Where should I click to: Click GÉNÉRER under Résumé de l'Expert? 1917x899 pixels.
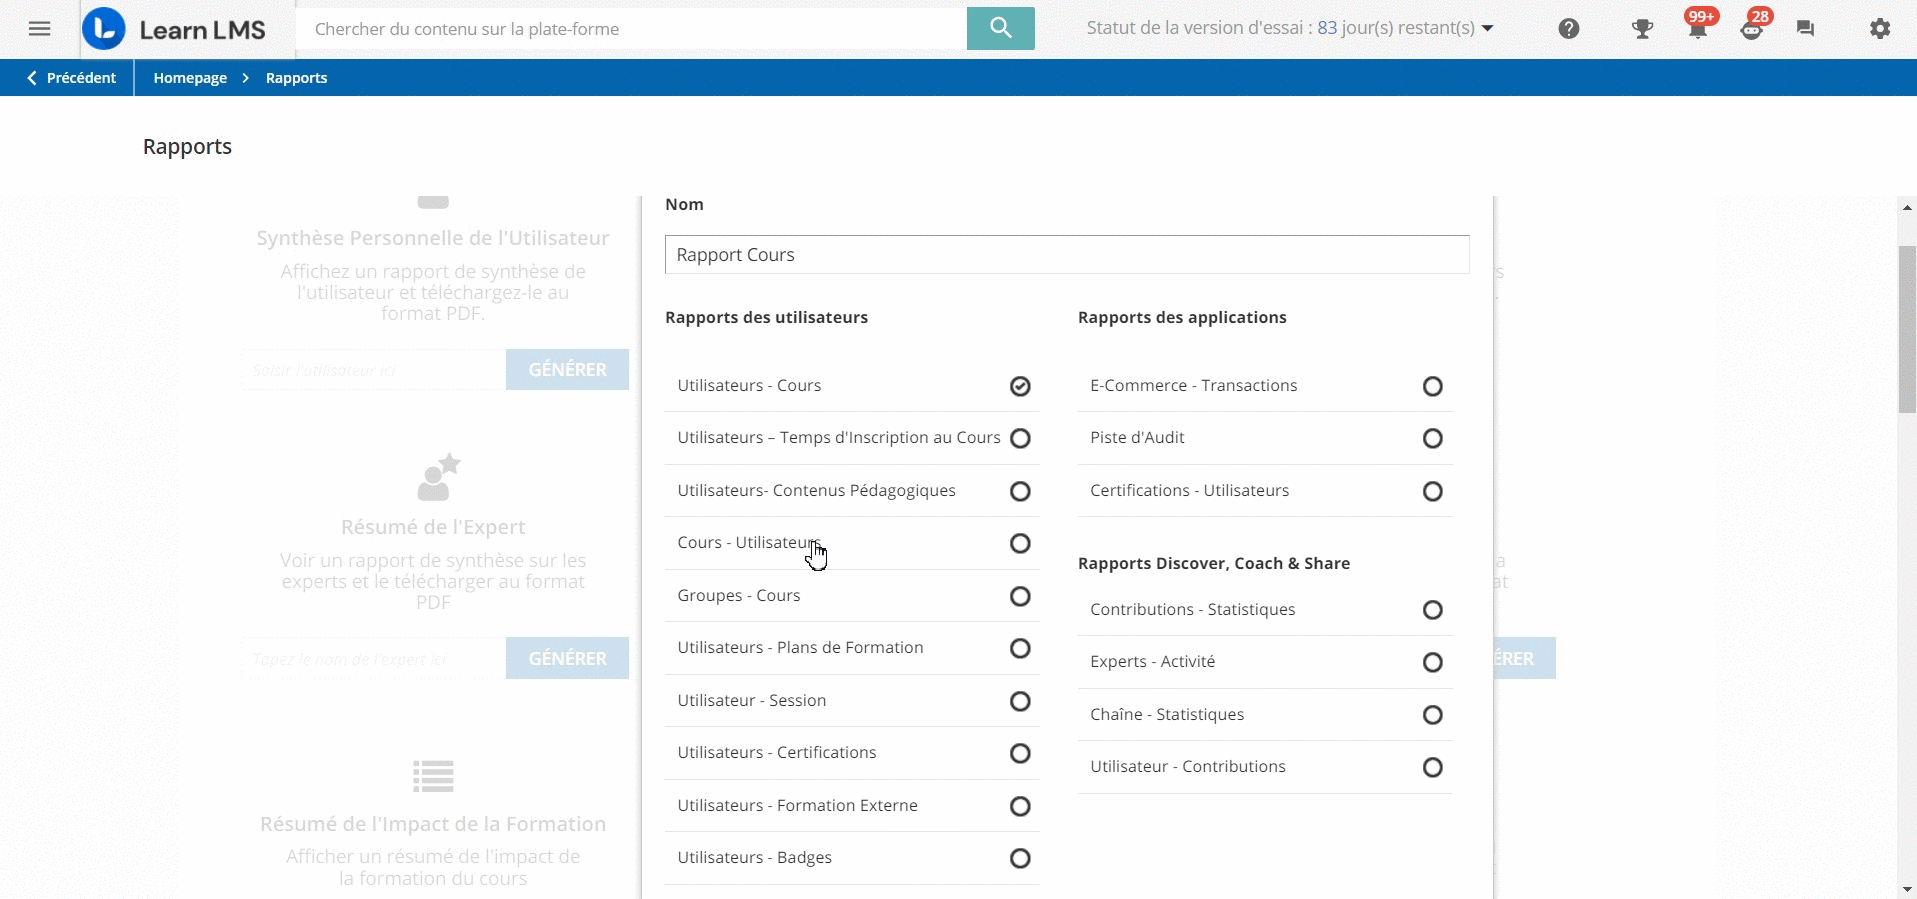pos(567,658)
